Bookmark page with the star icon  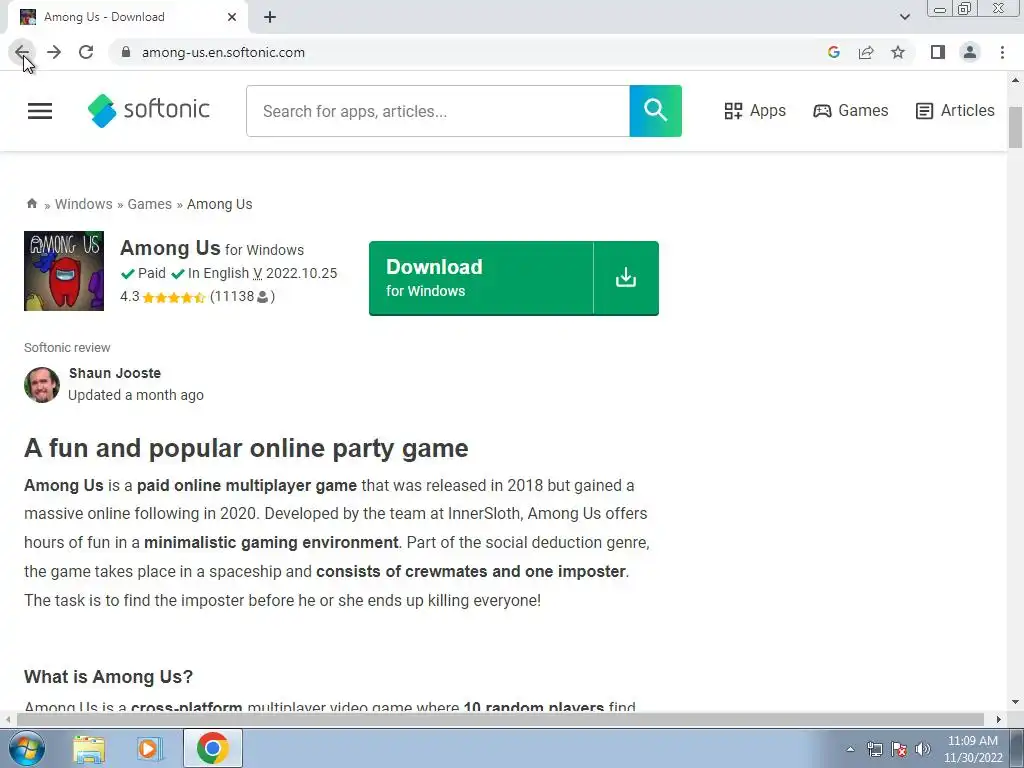[x=898, y=52]
